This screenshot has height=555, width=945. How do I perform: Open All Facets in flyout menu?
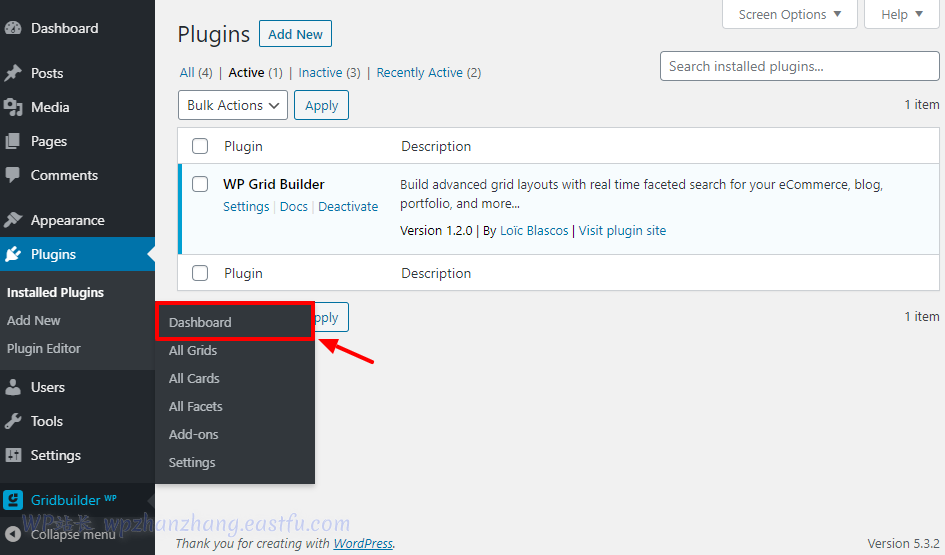coord(195,406)
